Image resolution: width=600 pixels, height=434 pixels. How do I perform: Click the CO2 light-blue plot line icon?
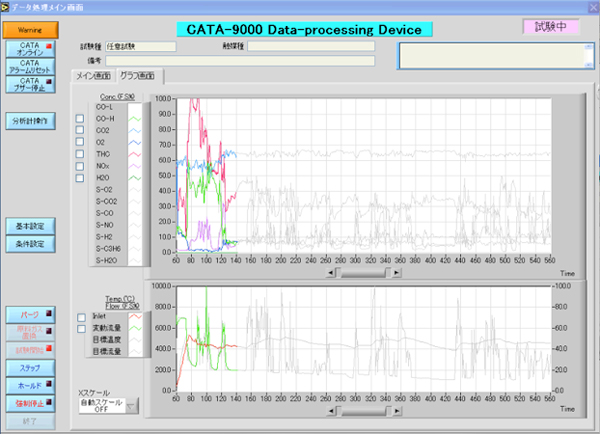coord(134,131)
